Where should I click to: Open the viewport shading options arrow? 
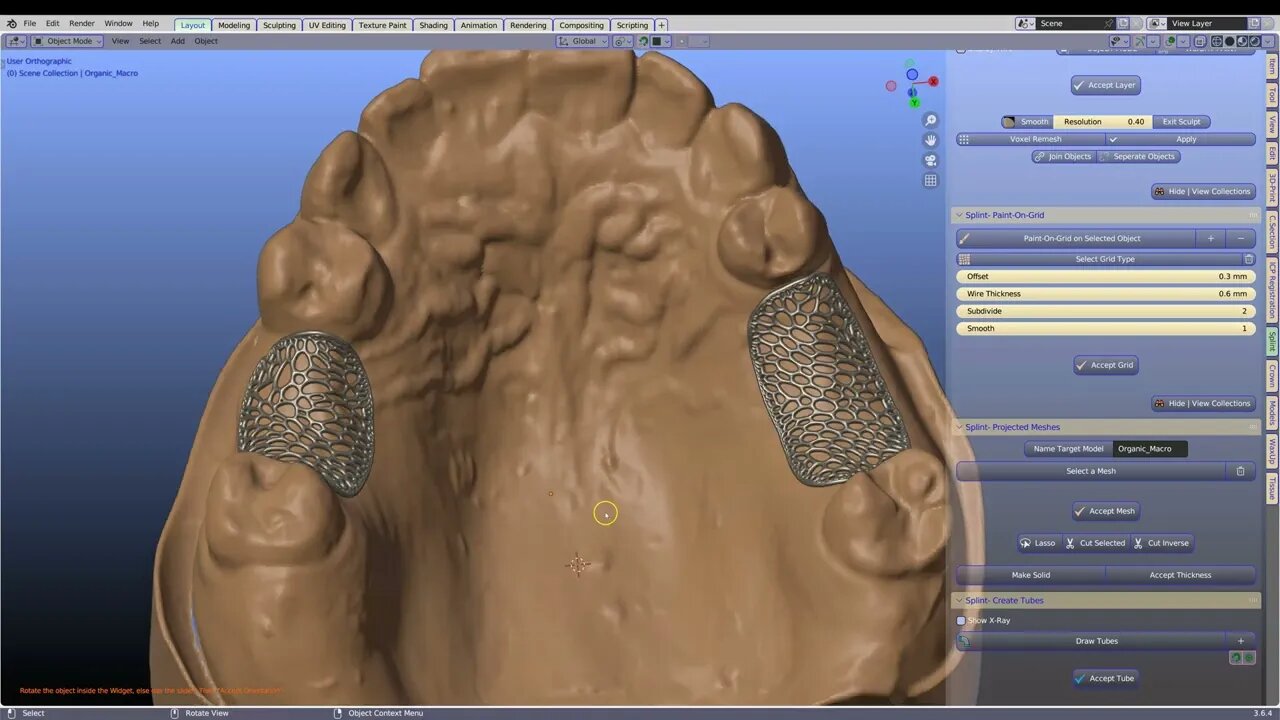pos(1268,41)
